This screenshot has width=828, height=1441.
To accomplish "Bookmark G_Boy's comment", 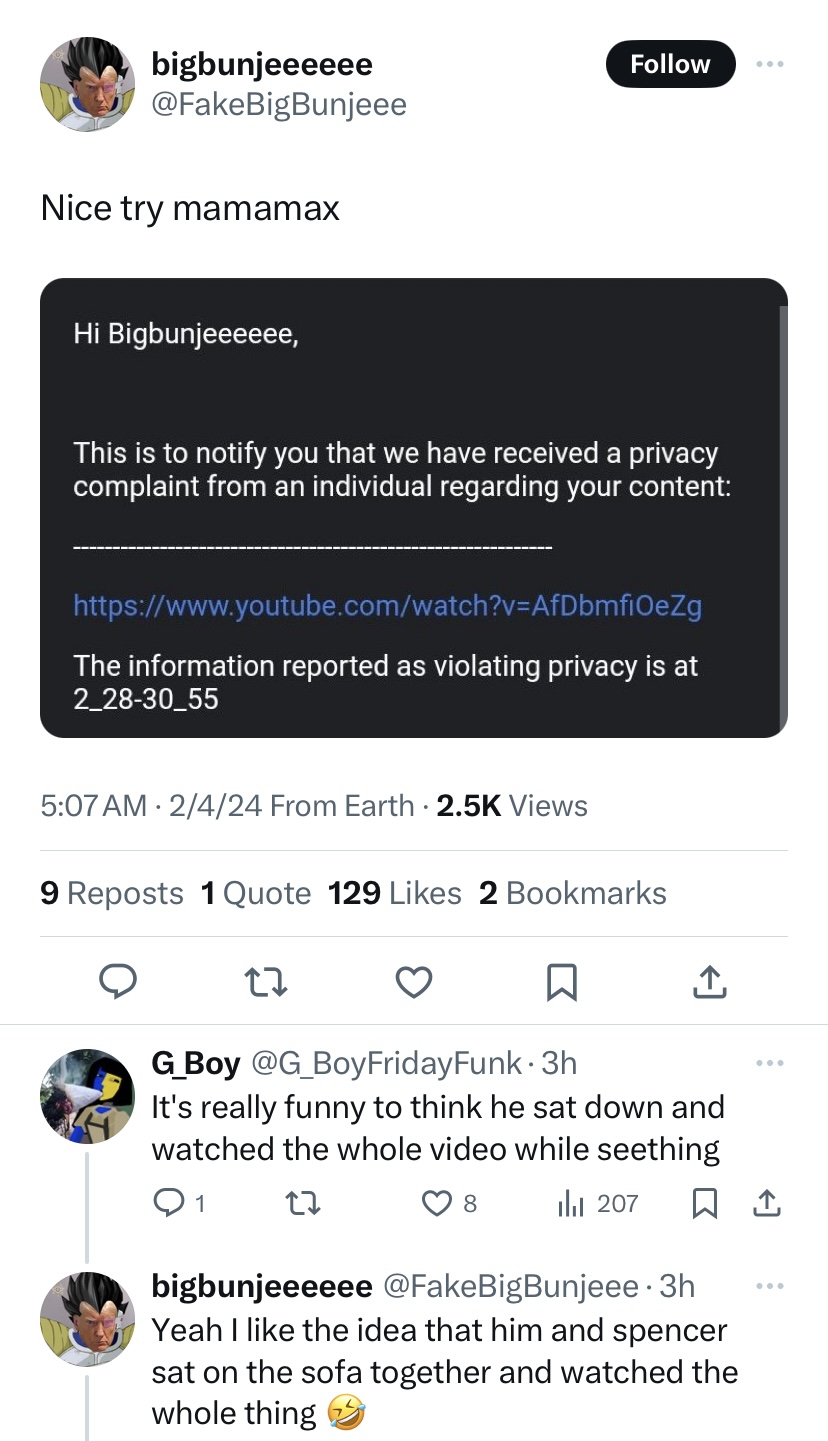I will coord(705,1203).
